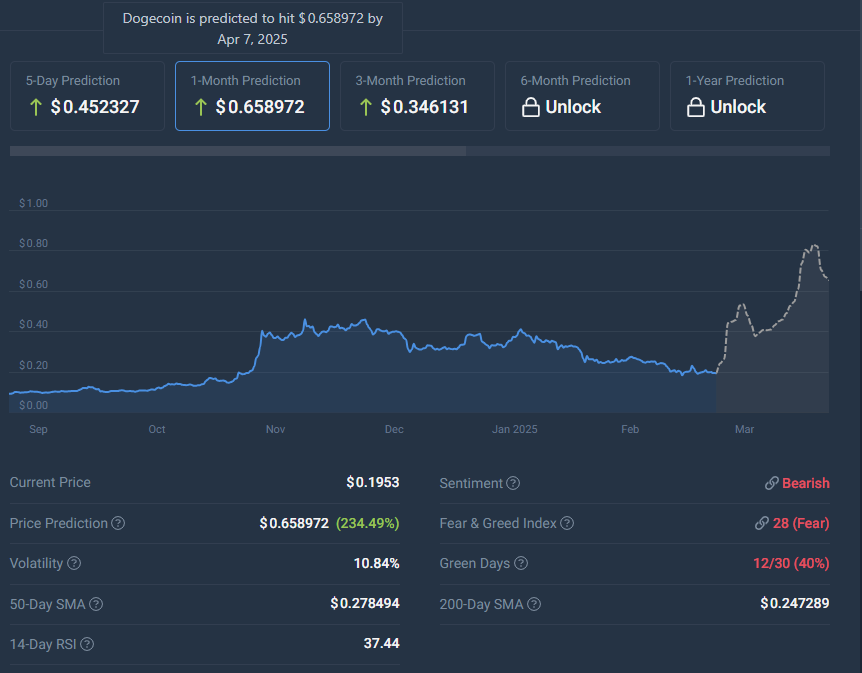Click the help icon next to Green Days
Viewport: 862px width, 673px height.
[520, 564]
